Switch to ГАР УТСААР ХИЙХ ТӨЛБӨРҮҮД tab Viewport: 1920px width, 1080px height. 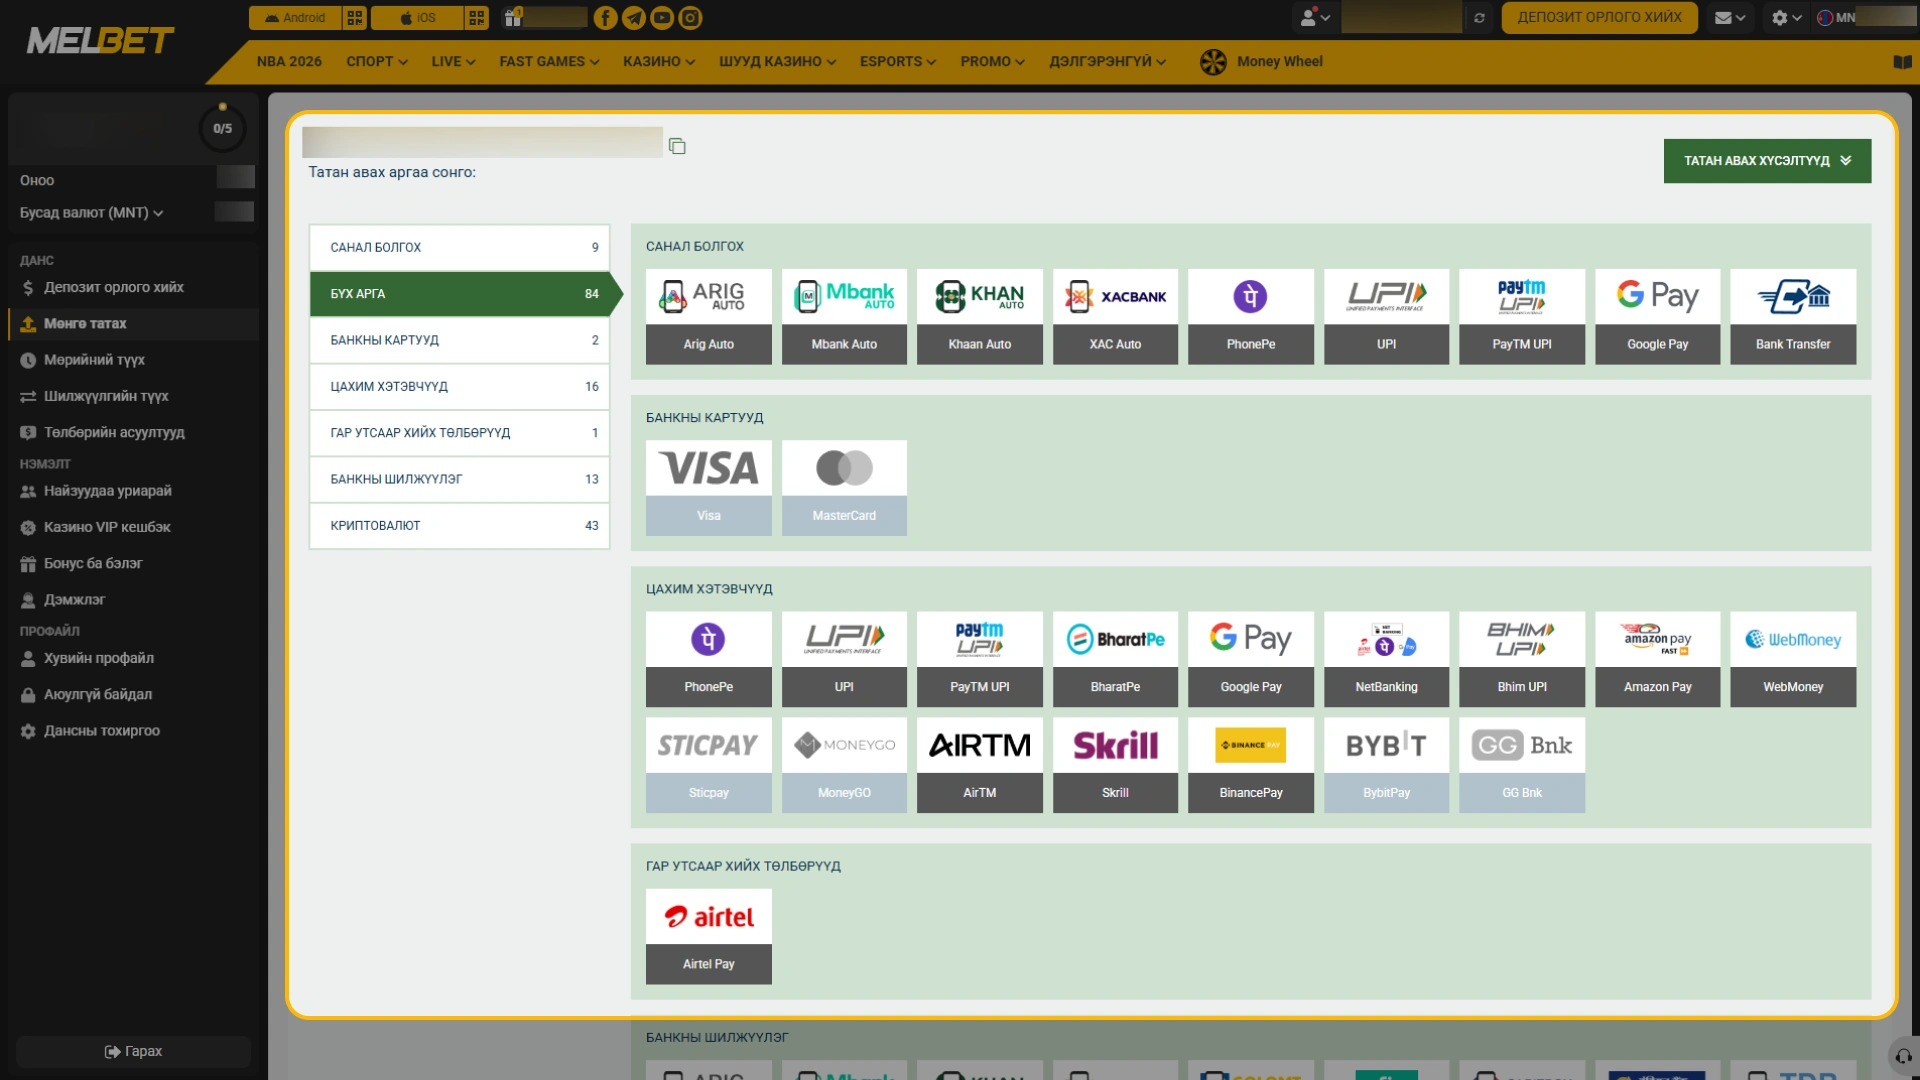459,433
